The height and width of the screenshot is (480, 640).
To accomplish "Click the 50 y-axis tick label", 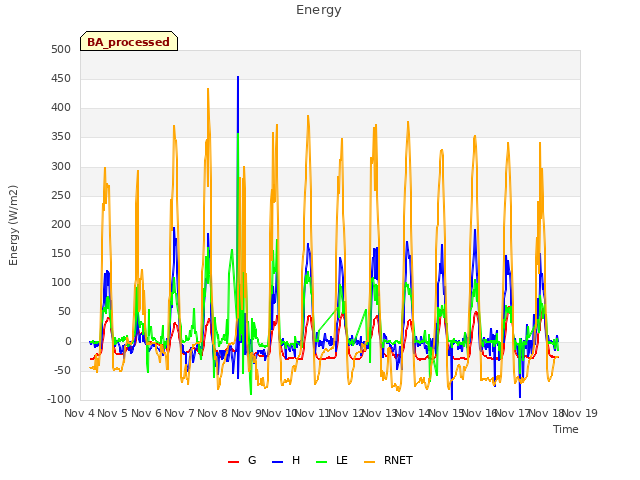I will pyautogui.click(x=64, y=312).
